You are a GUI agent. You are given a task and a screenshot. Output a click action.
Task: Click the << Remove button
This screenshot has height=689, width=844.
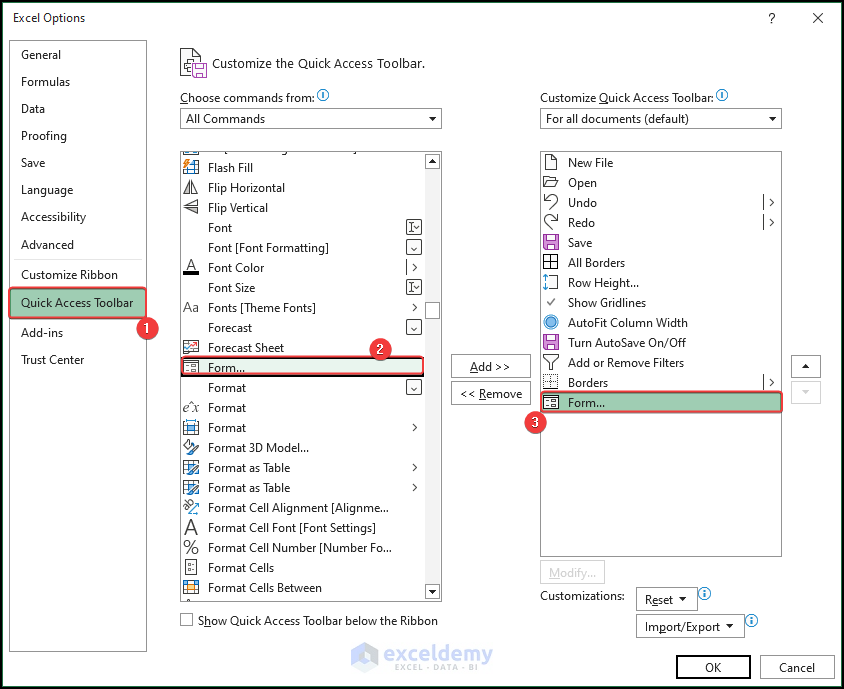490,393
